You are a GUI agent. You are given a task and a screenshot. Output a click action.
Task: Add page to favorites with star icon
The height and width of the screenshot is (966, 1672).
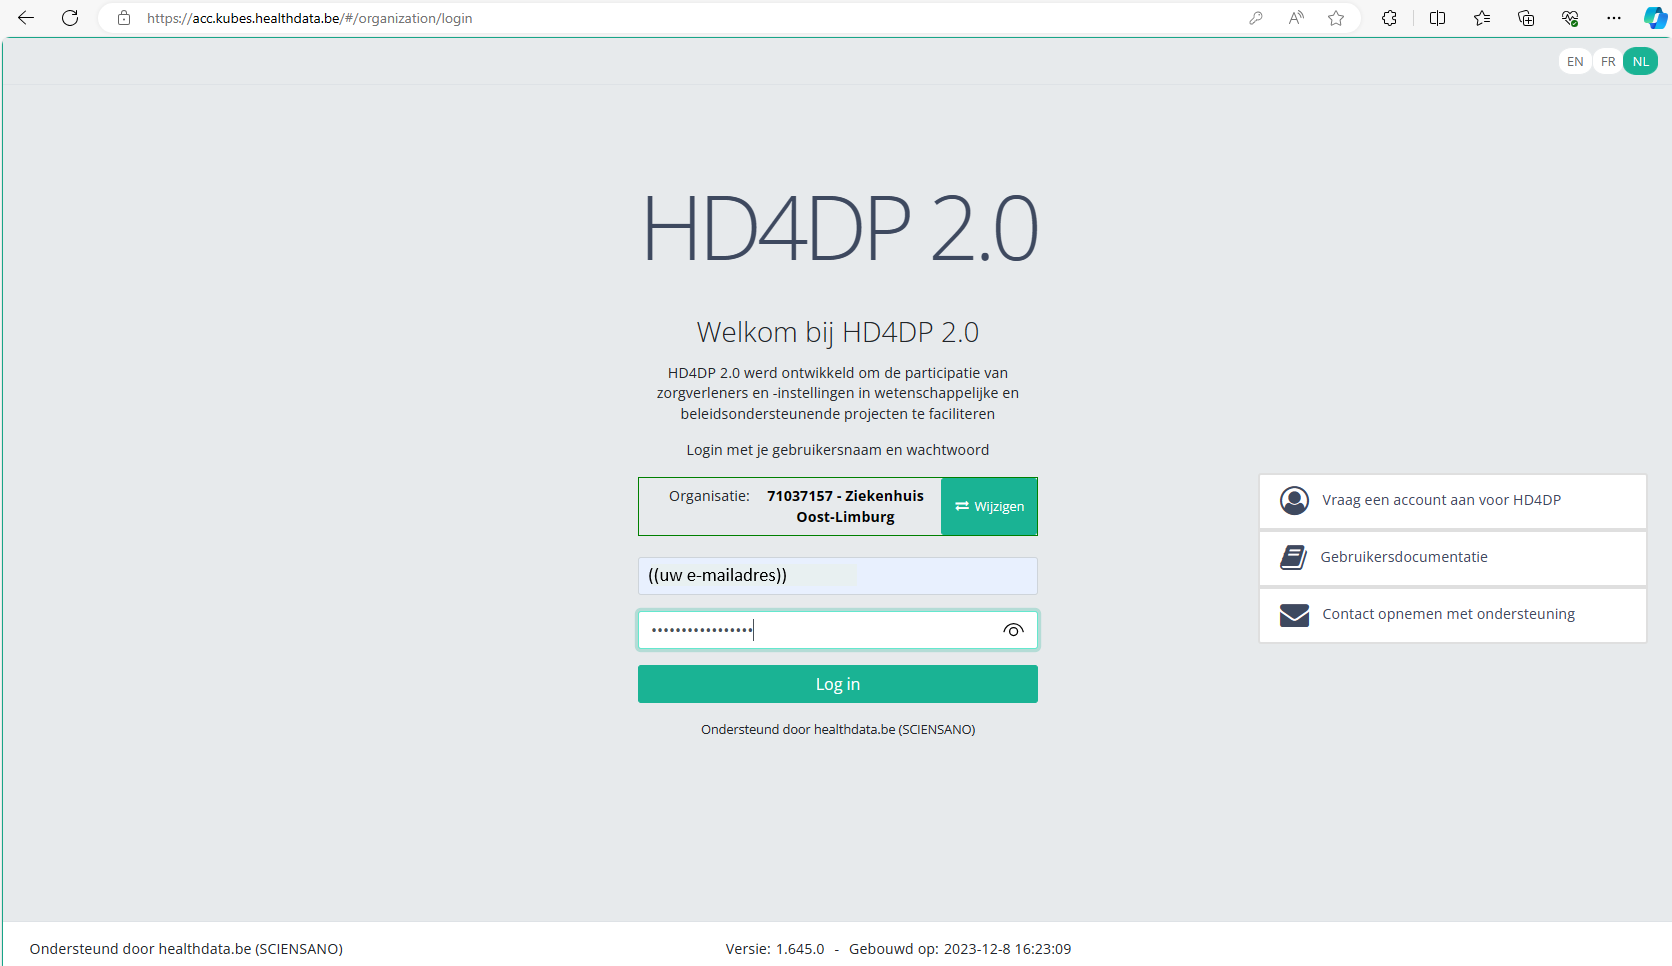tap(1336, 18)
